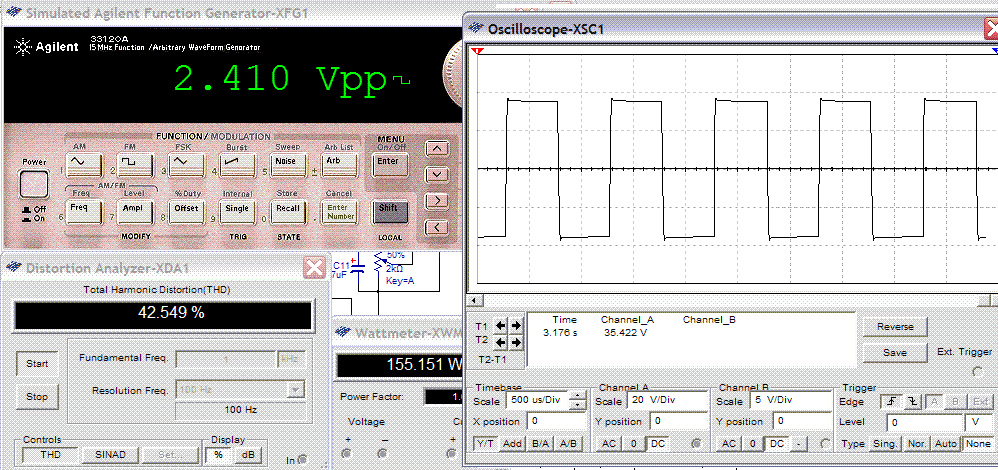This screenshot has height=470, width=998.
Task: Open the Resolution Freq dropdown
Action: tap(295, 390)
